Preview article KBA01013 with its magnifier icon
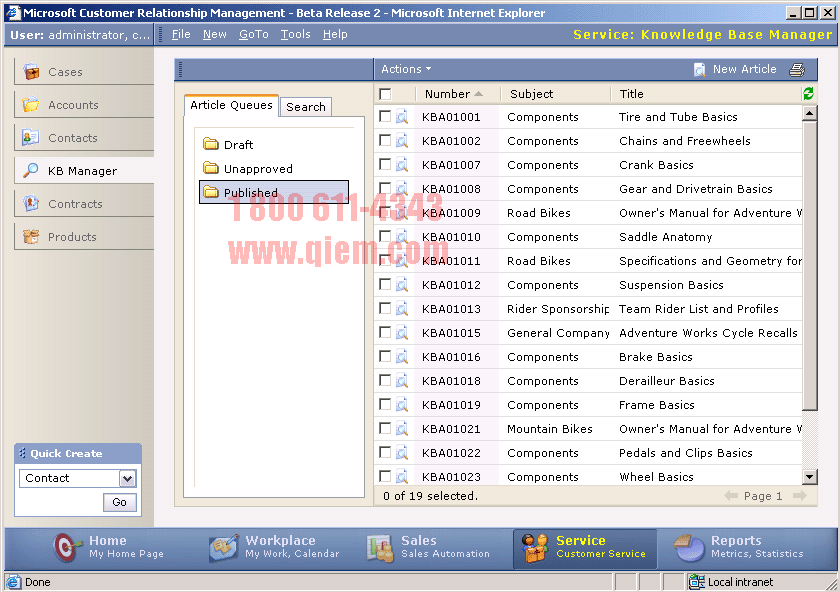Image resolution: width=840 pixels, height=592 pixels. pyautogui.click(x=402, y=309)
